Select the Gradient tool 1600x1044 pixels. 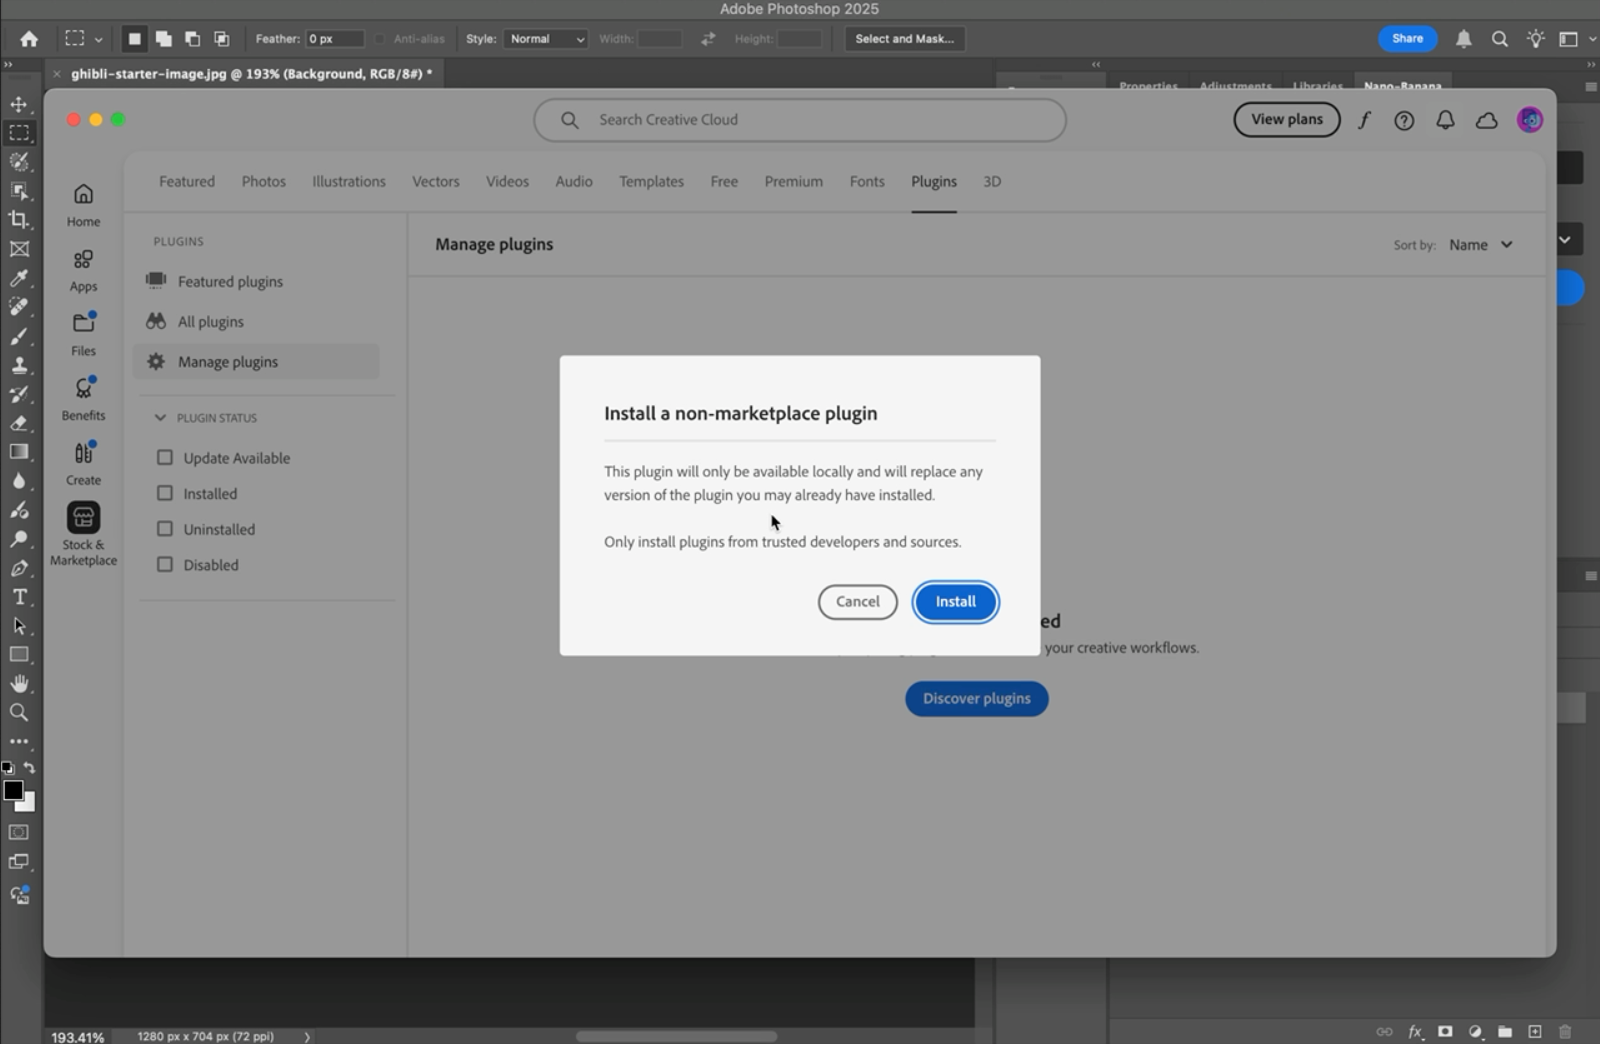pos(19,452)
